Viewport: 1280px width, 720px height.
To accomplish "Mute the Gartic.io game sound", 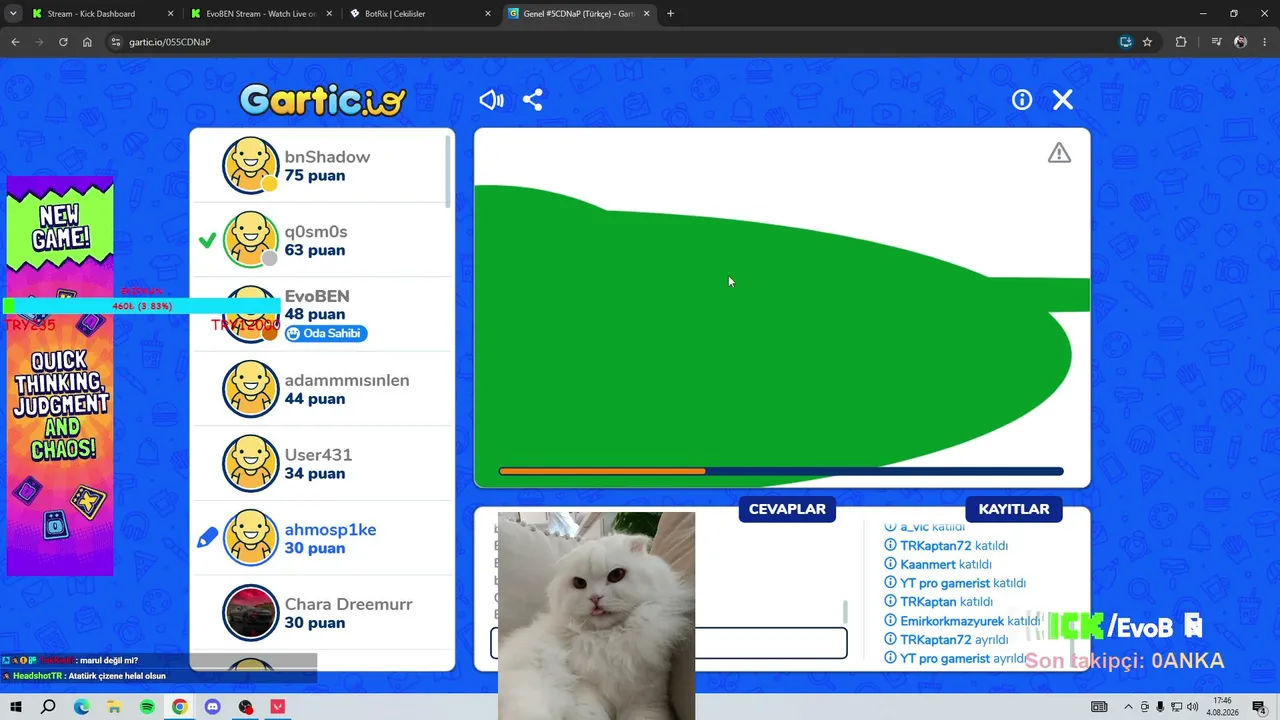I will 491,100.
